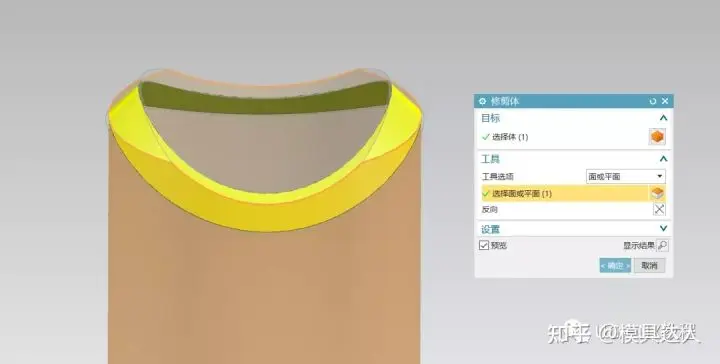This screenshot has height=364, width=720.
Task: Click the 工具选项 label
Action: point(498,176)
